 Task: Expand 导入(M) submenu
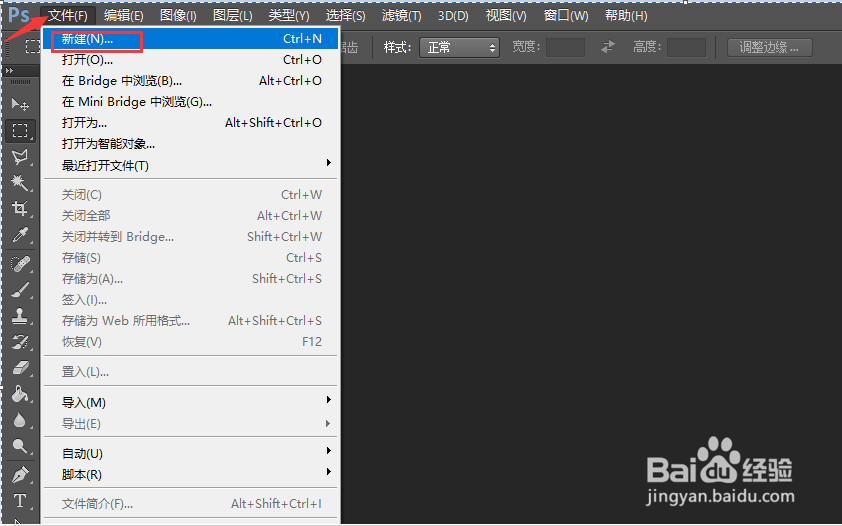coord(190,402)
